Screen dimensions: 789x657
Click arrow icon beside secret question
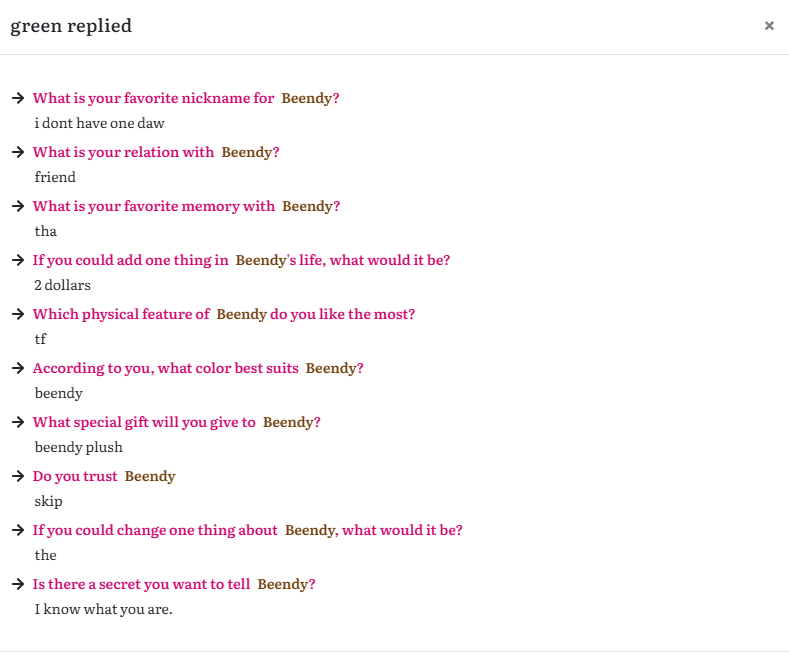(18, 584)
